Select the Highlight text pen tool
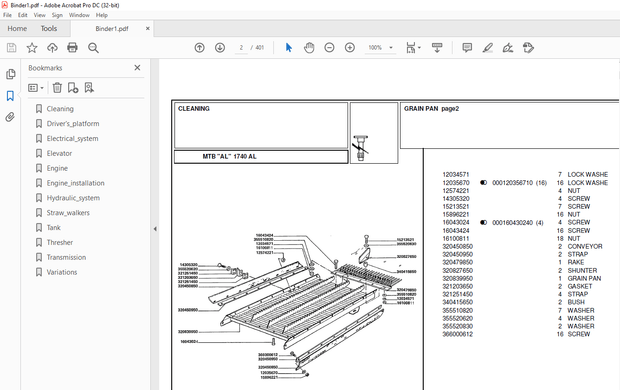Screen dimensions: 620x390 click(x=488, y=48)
